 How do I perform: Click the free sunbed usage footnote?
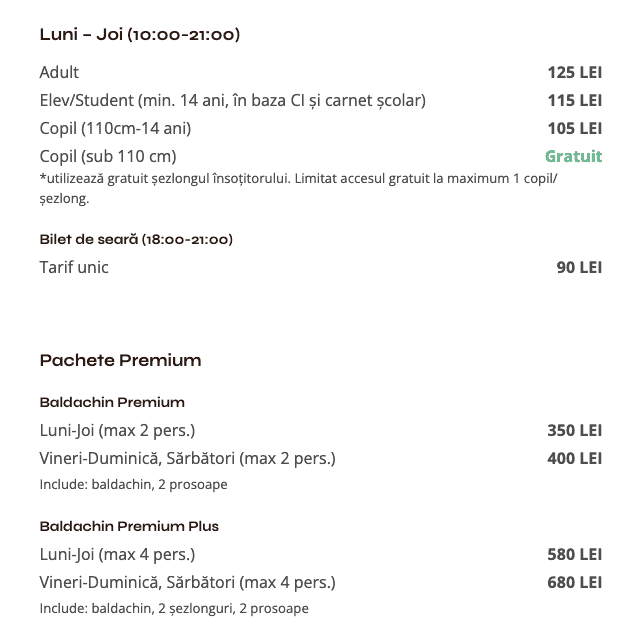[x=298, y=188]
